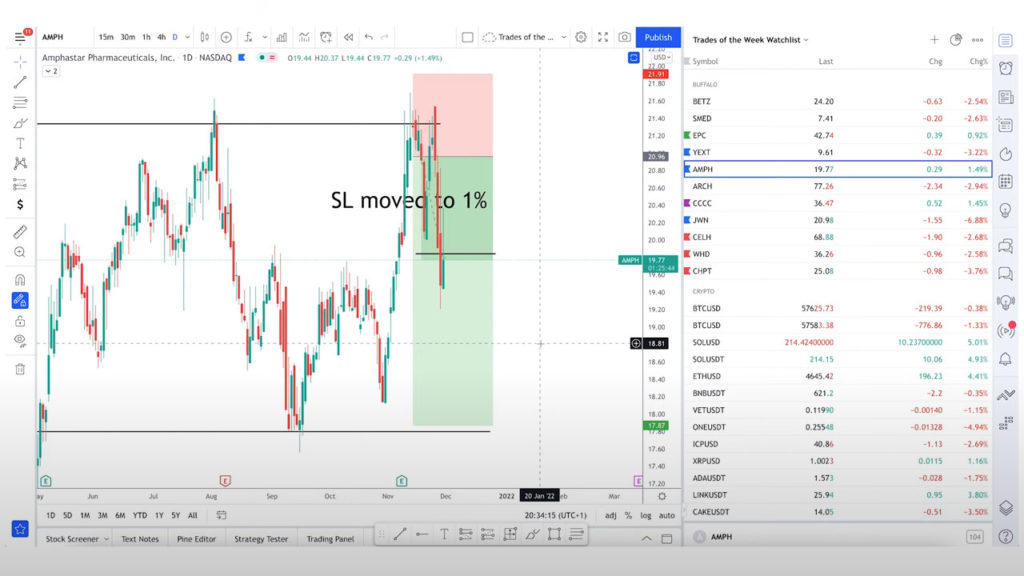
Task: Set the chart range to YTD
Action: coord(140,515)
